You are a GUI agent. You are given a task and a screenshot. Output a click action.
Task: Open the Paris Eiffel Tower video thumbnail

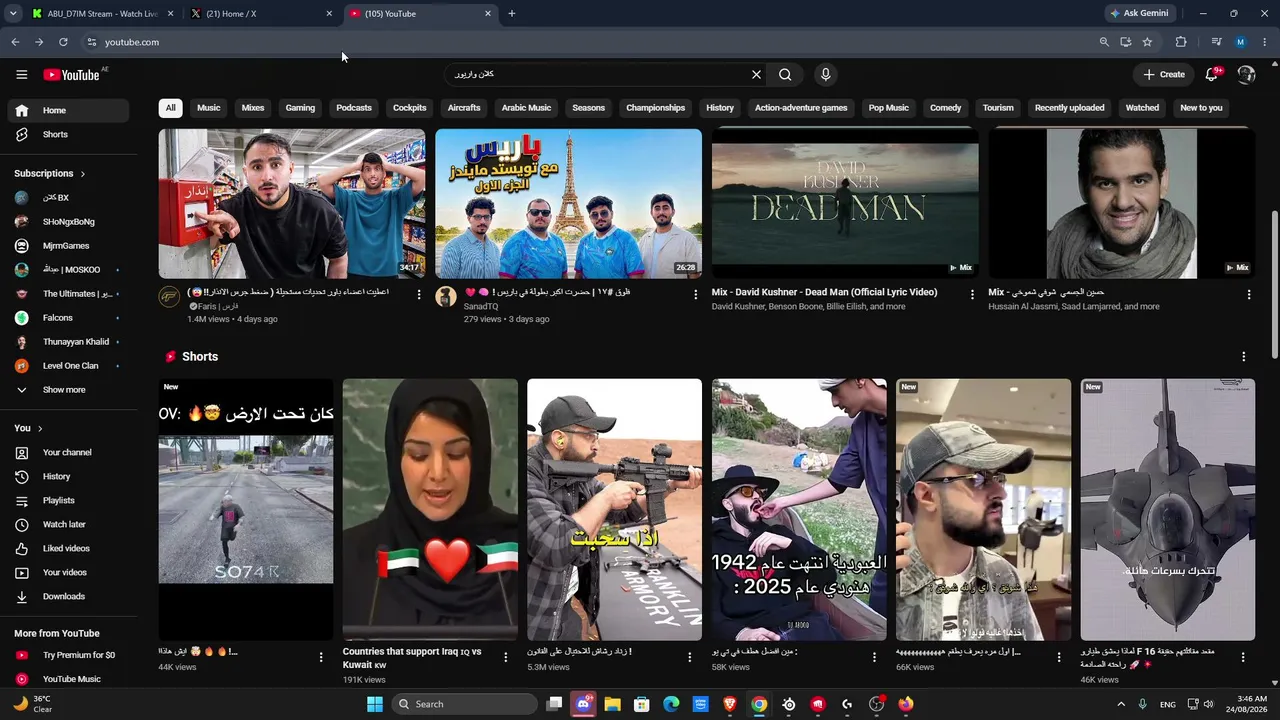(568, 204)
